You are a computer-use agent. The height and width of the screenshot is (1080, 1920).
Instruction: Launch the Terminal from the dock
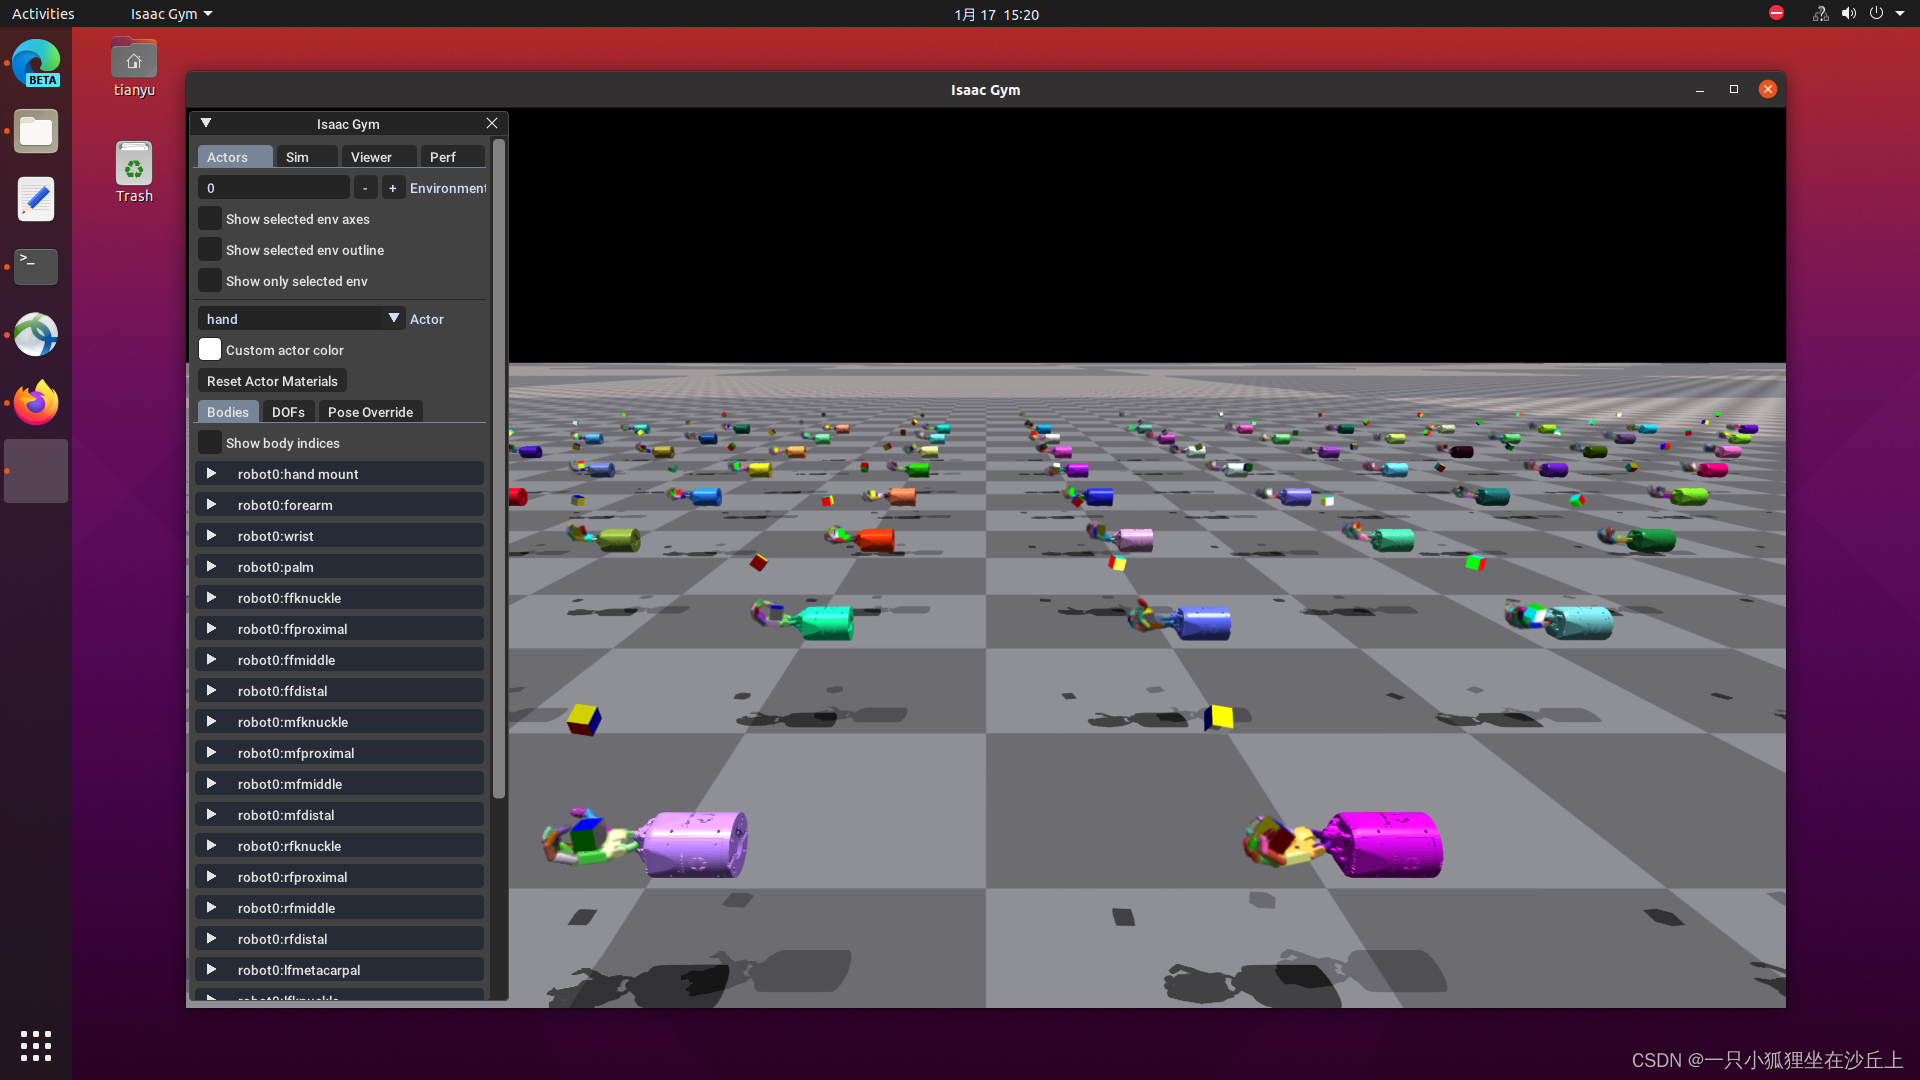pos(36,267)
